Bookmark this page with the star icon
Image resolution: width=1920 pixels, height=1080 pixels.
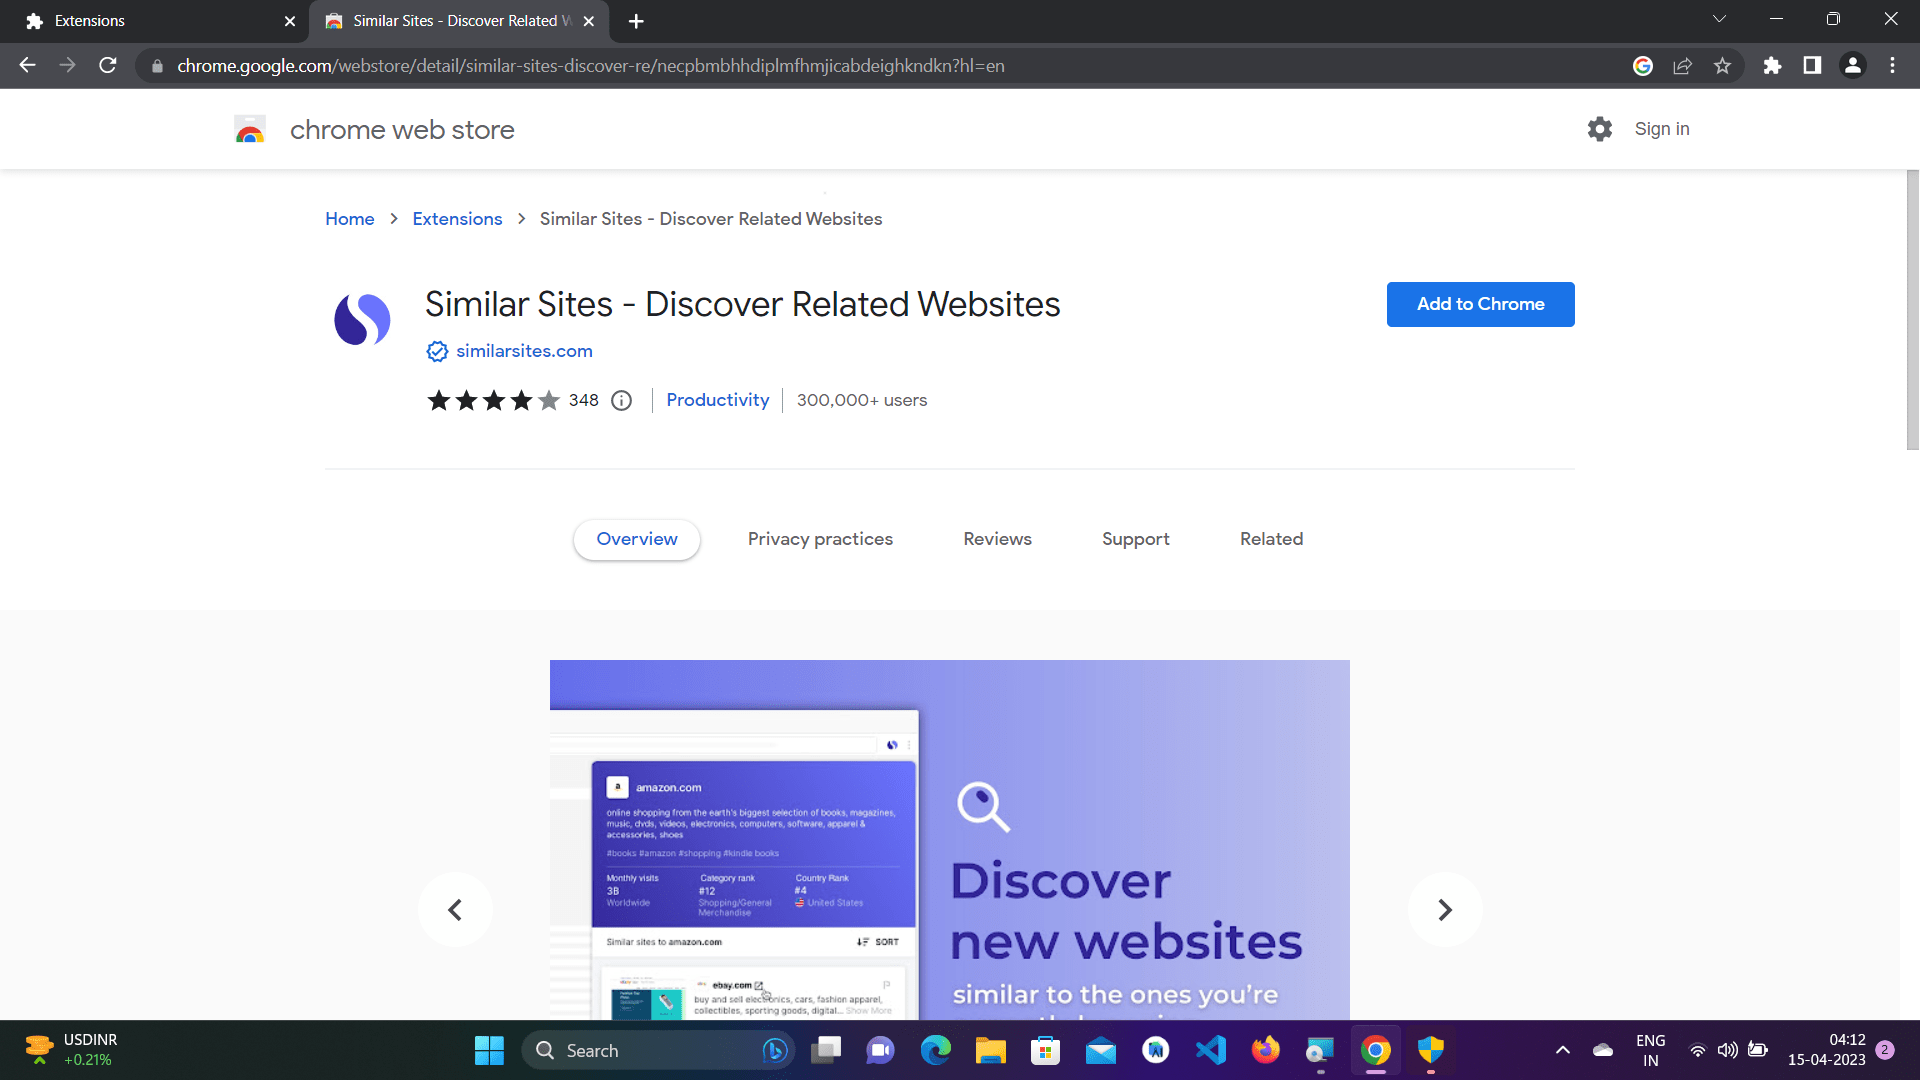coord(1722,66)
